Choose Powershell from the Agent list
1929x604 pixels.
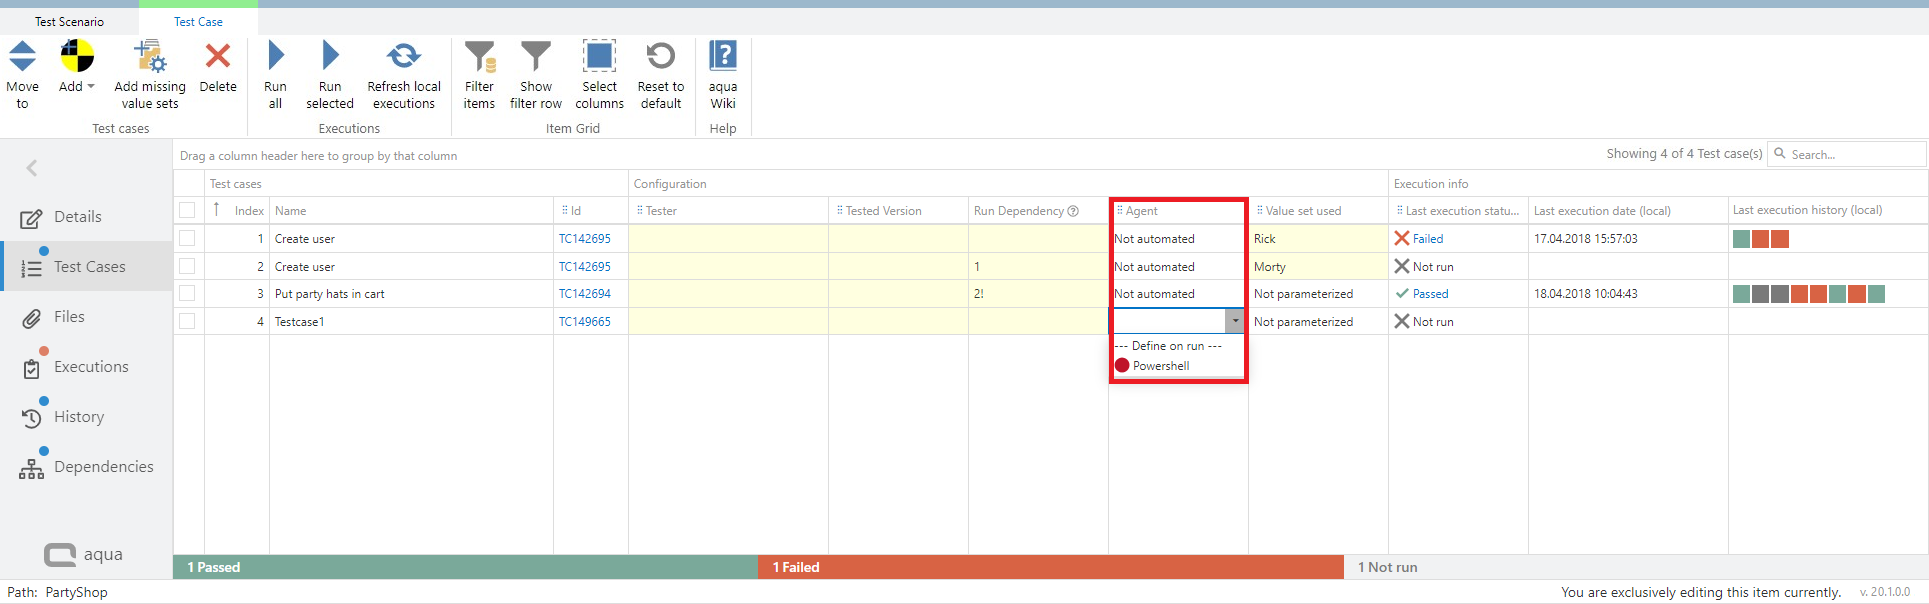(1160, 366)
